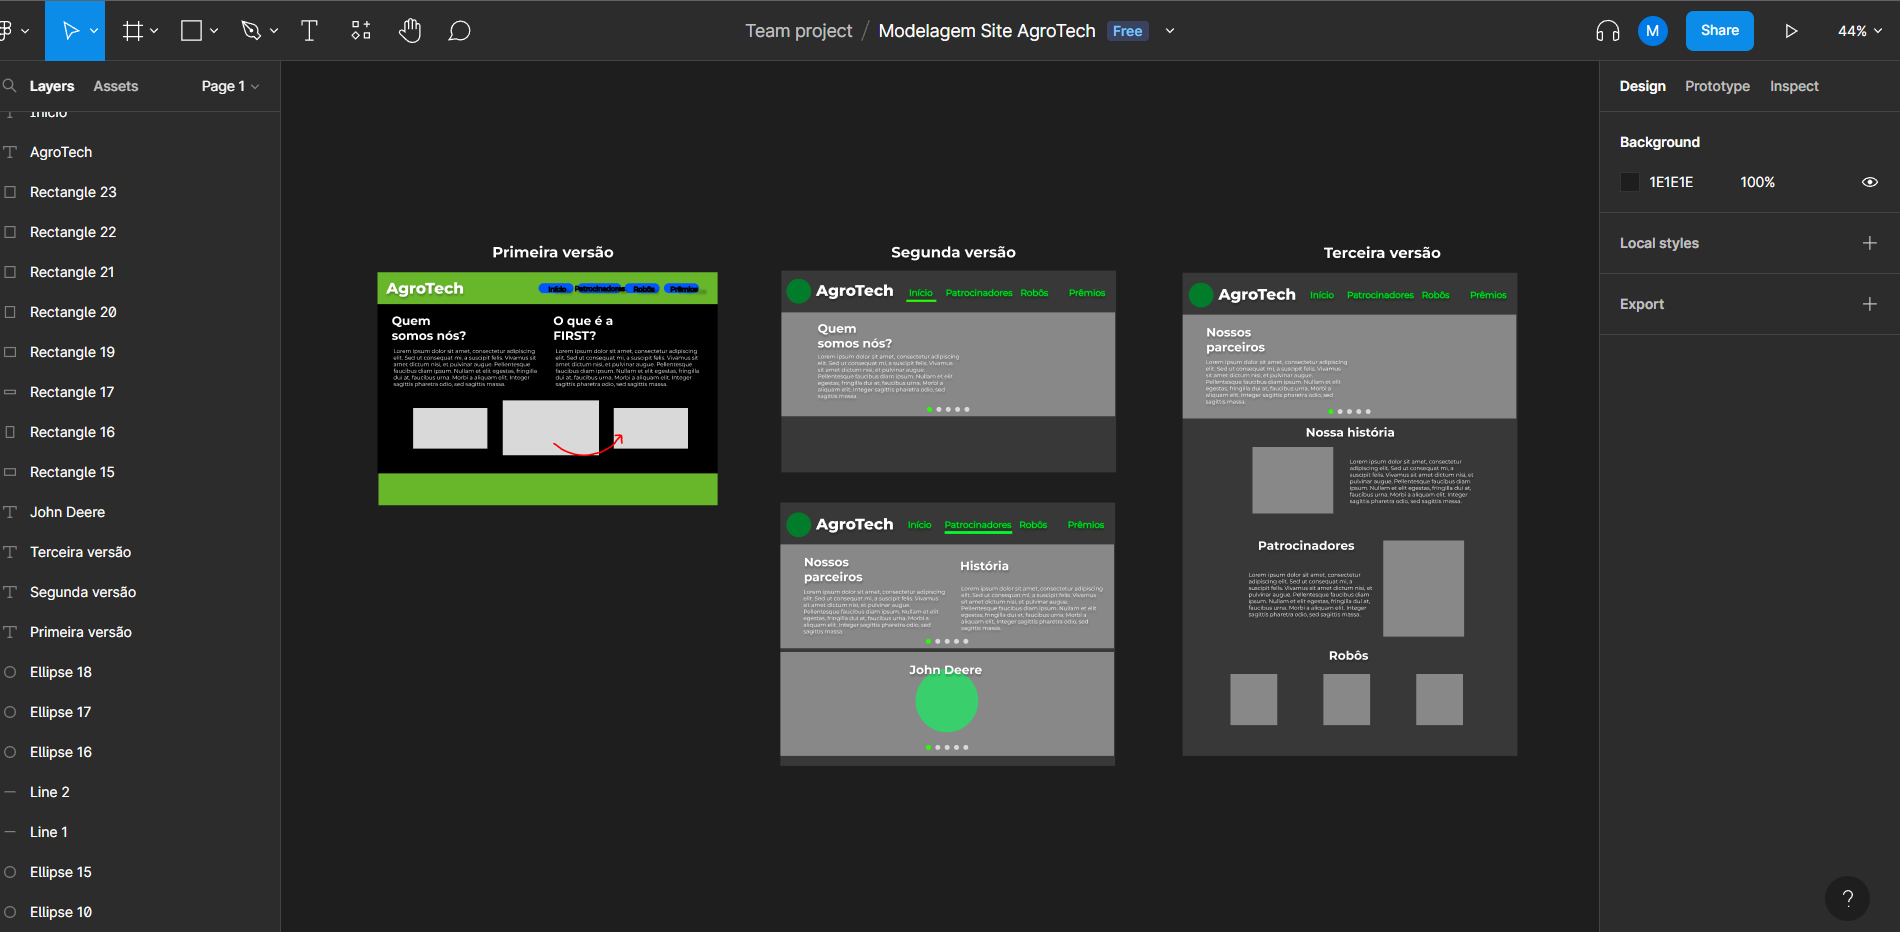Select the Pen tool

252,30
